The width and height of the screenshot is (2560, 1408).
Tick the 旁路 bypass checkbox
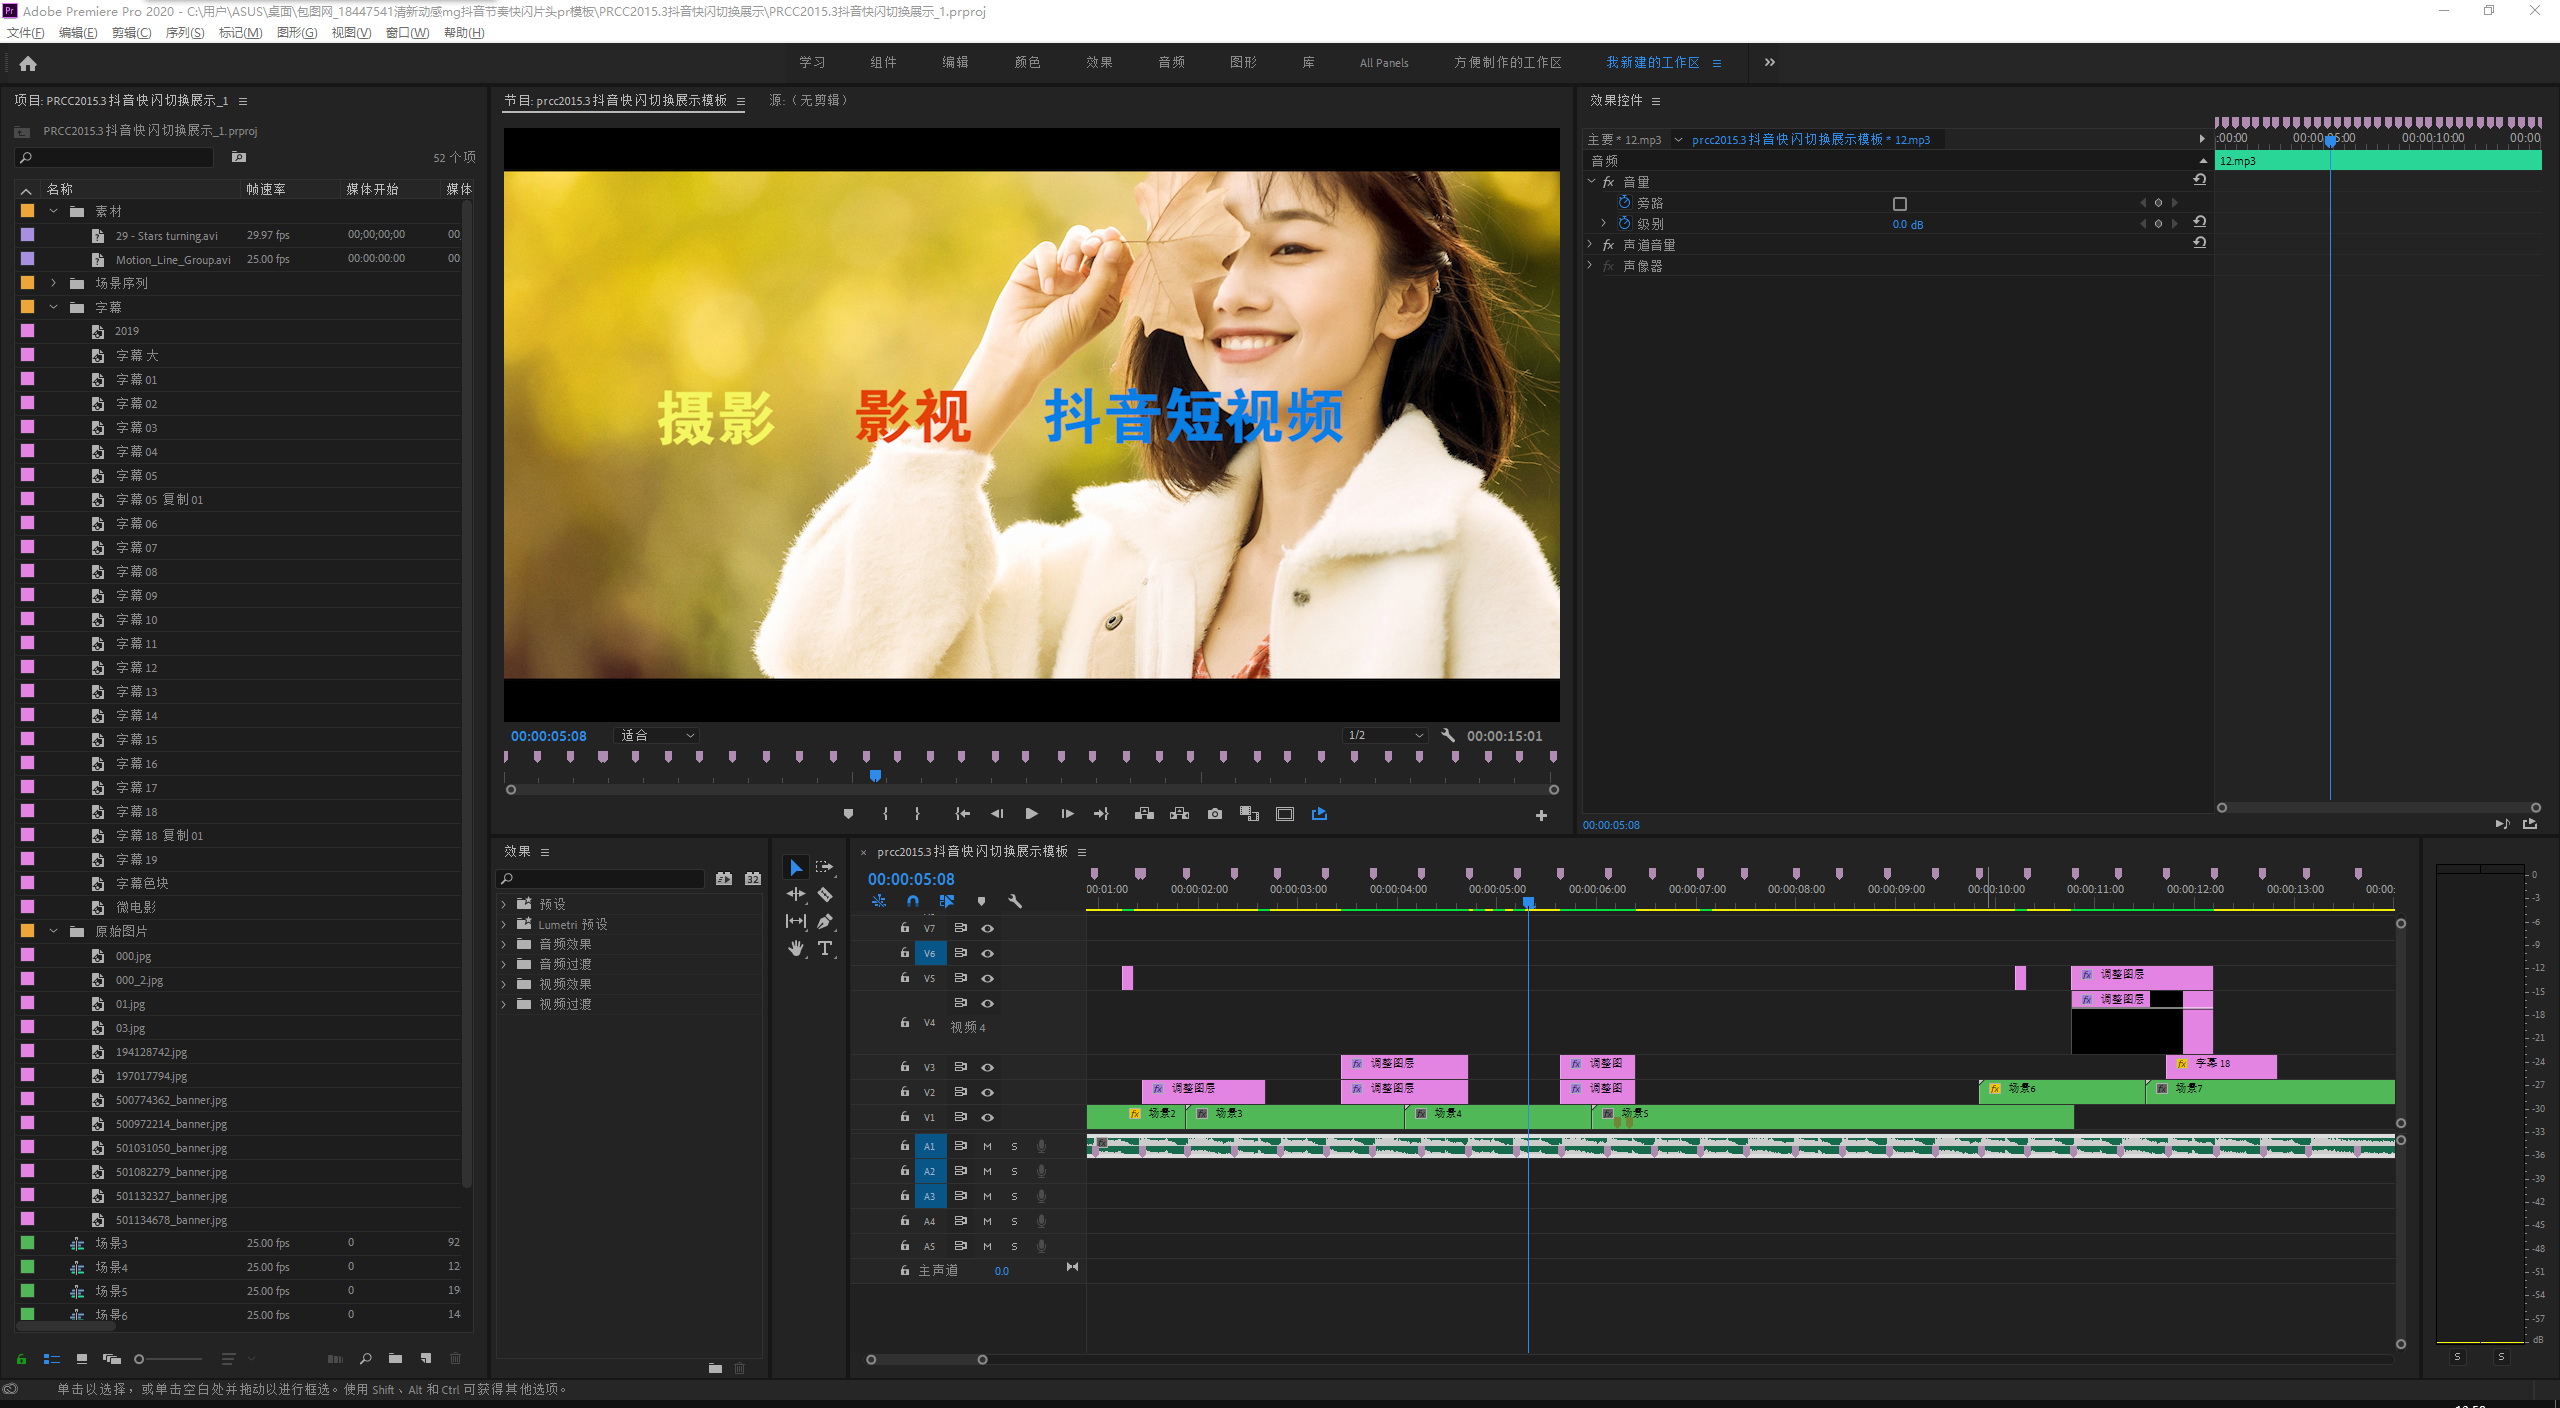click(1900, 203)
